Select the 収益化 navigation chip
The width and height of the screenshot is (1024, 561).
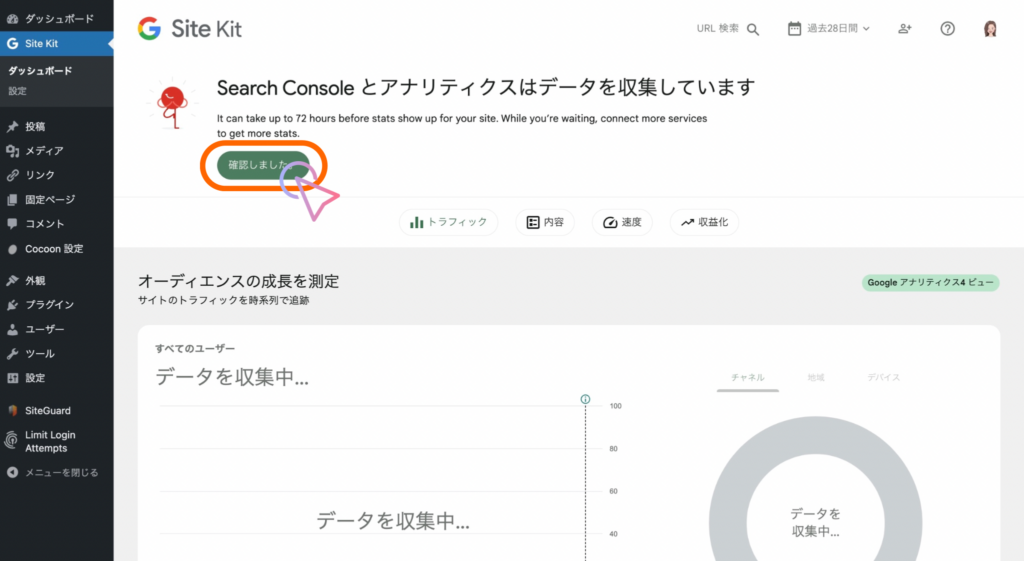pos(704,222)
